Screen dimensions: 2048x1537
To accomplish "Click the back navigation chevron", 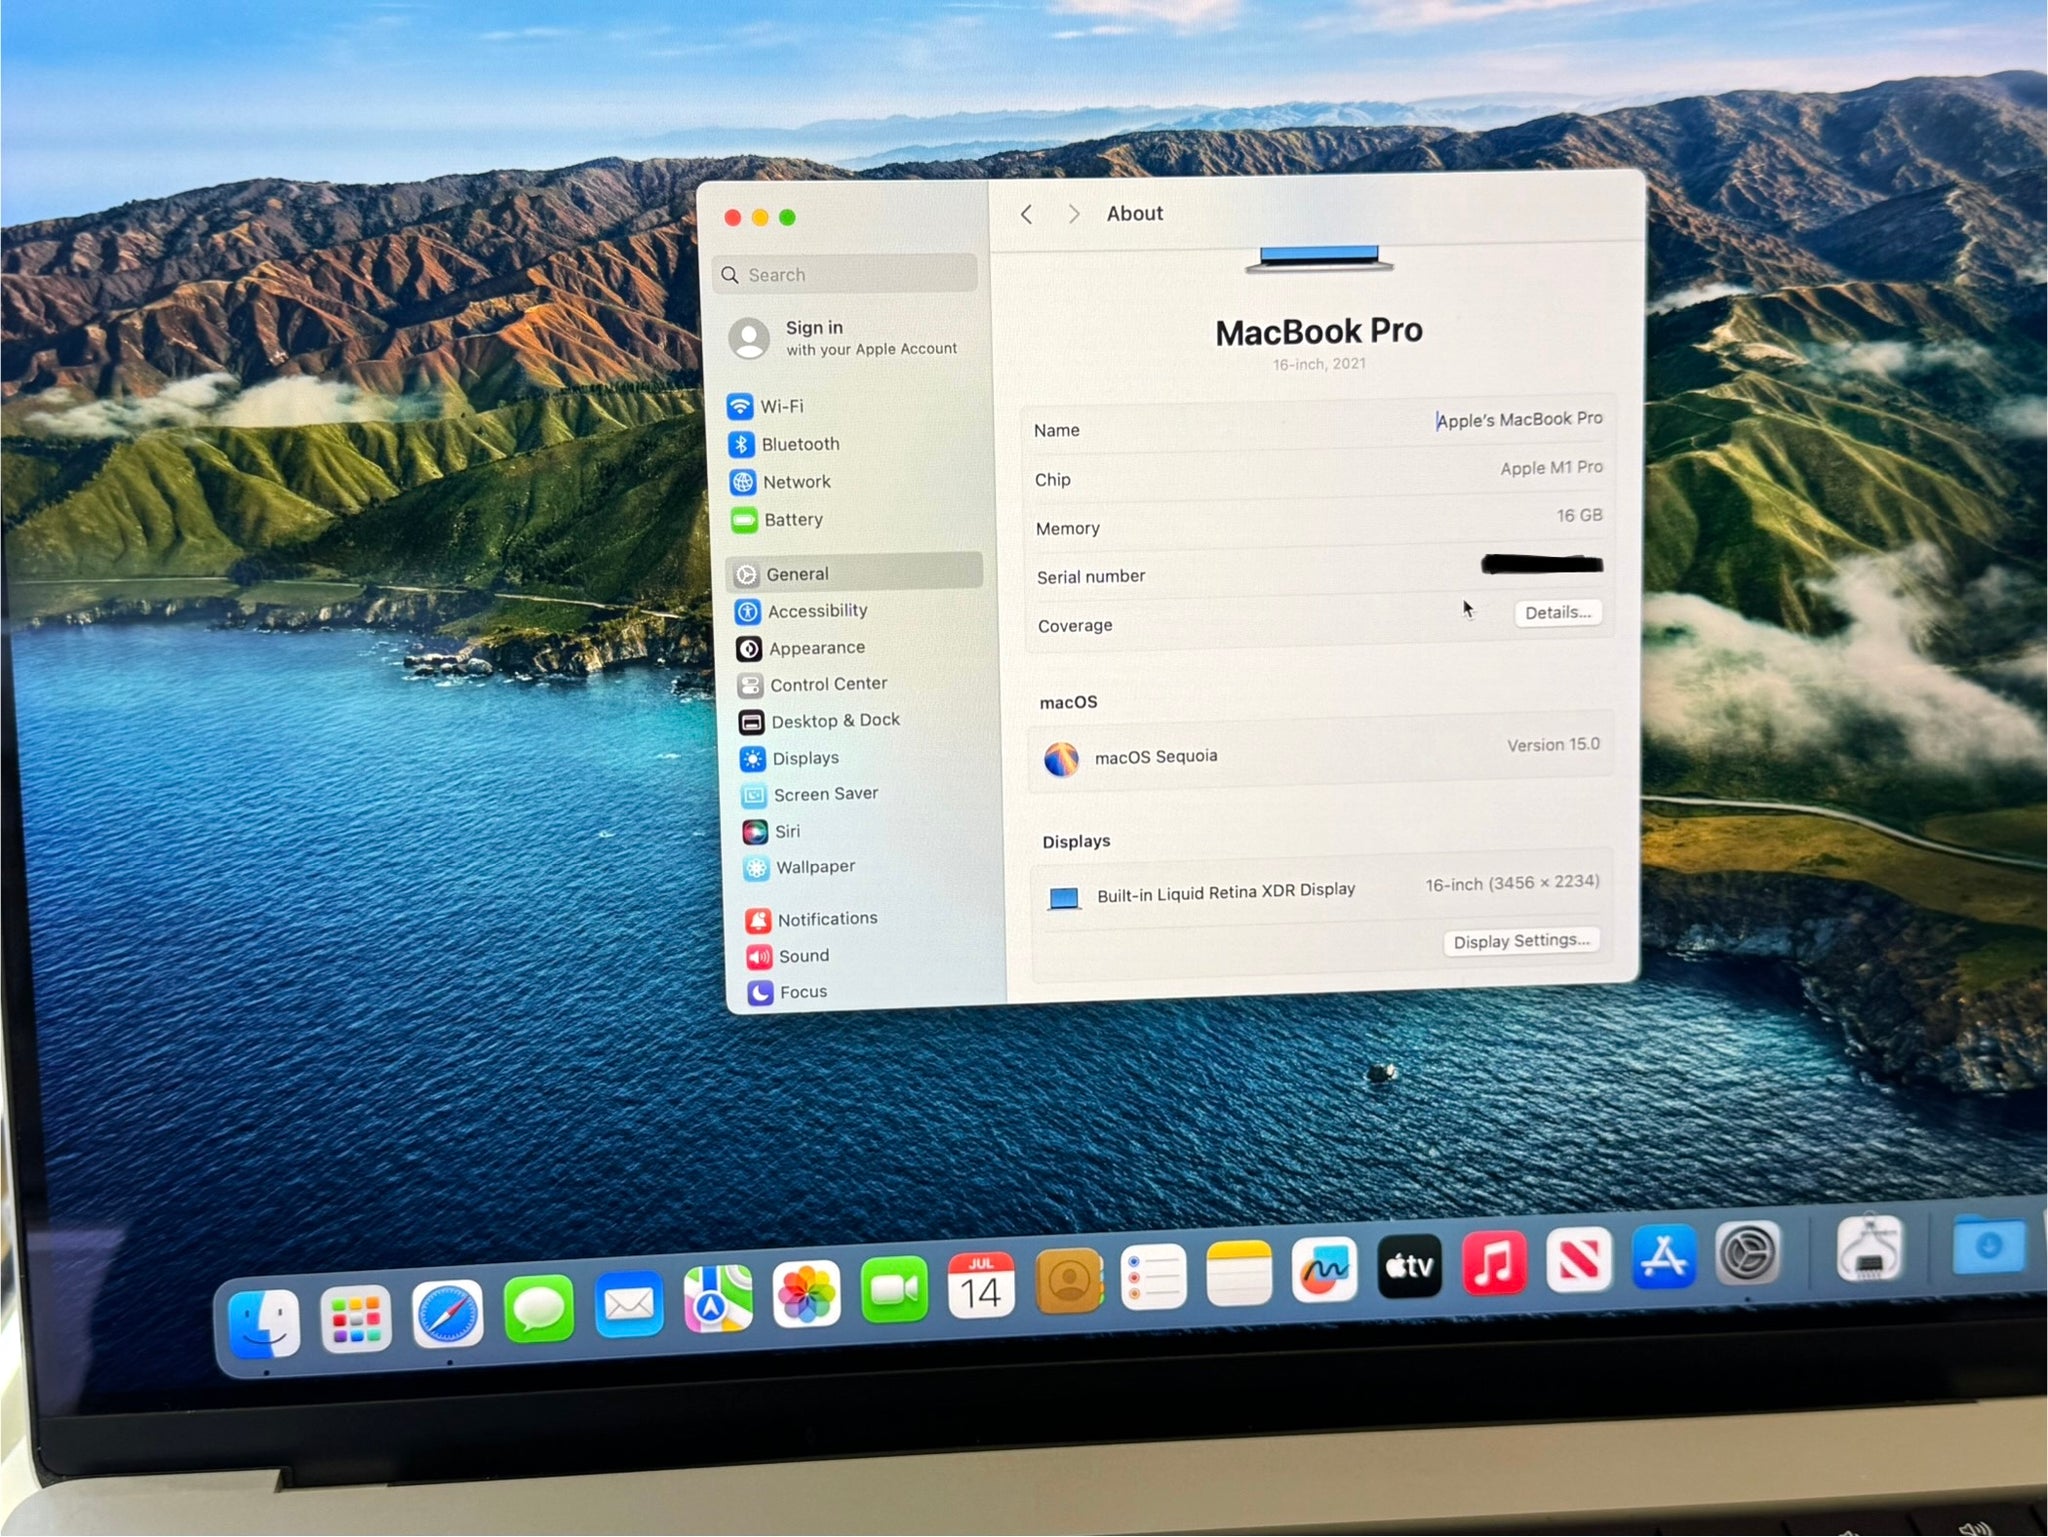I will point(1027,215).
